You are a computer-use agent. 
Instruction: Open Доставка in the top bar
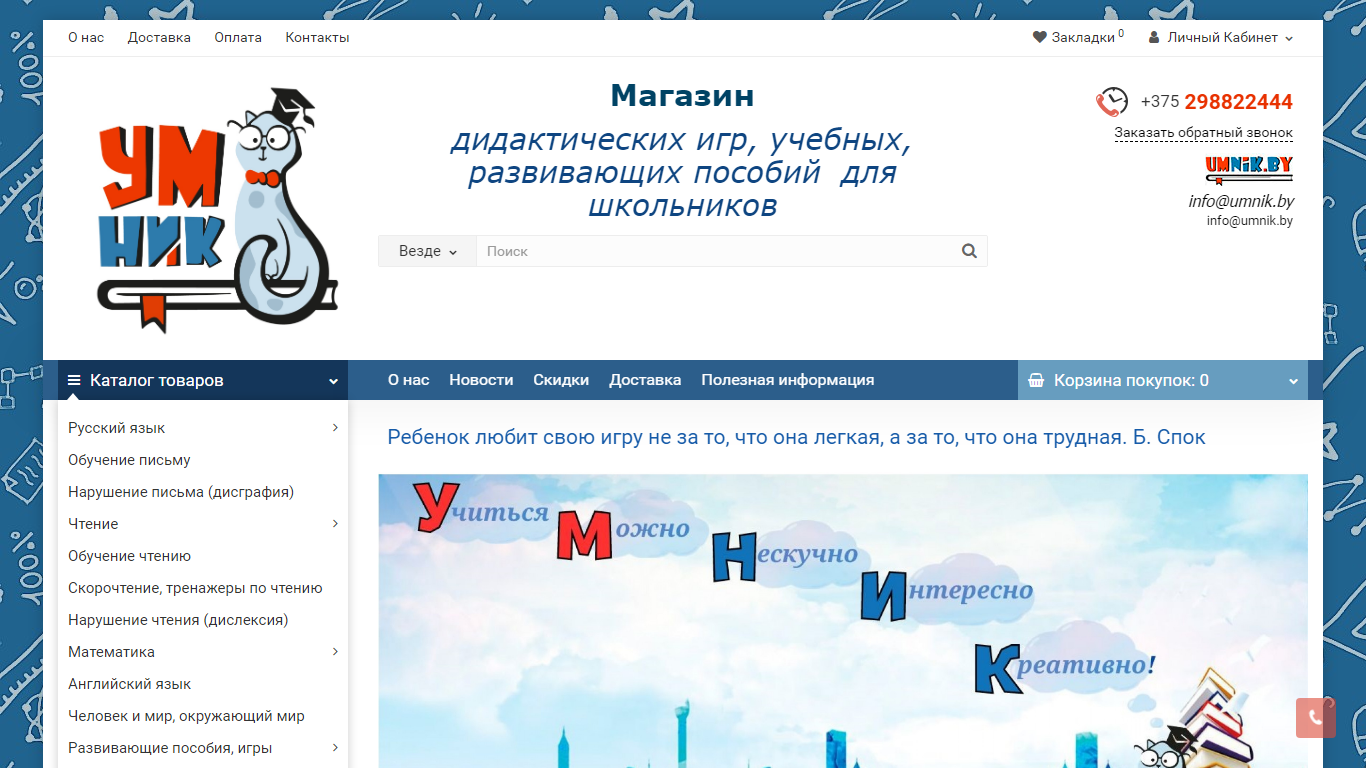click(159, 37)
